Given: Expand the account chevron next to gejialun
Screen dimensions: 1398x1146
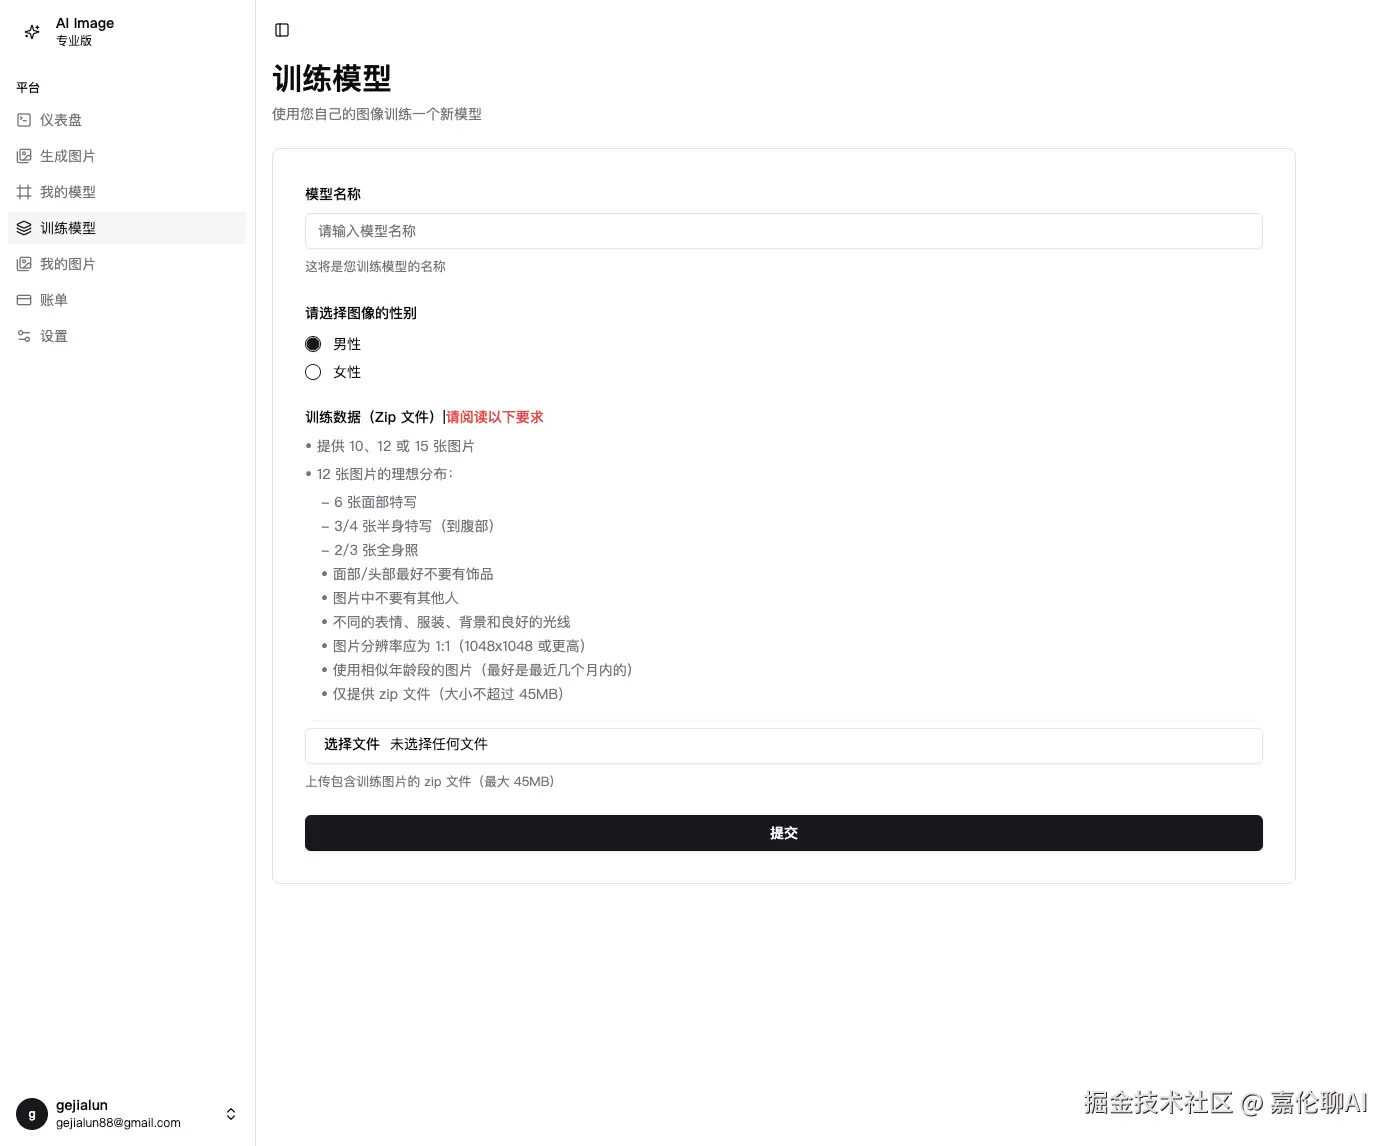Looking at the screenshot, I should [x=231, y=1113].
